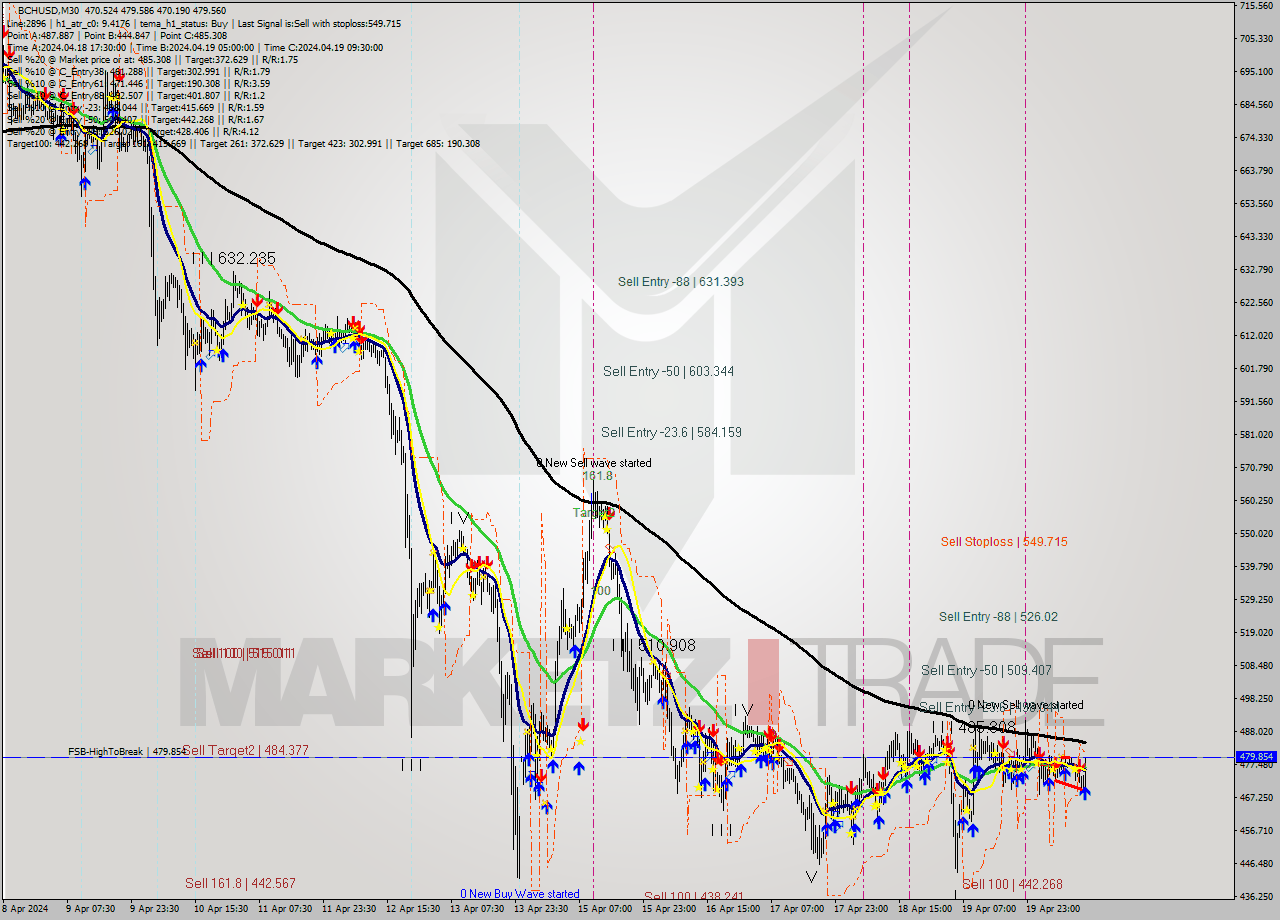Click the '510.908' price label
Viewport: 1280px width, 920px height.
(x=666, y=646)
